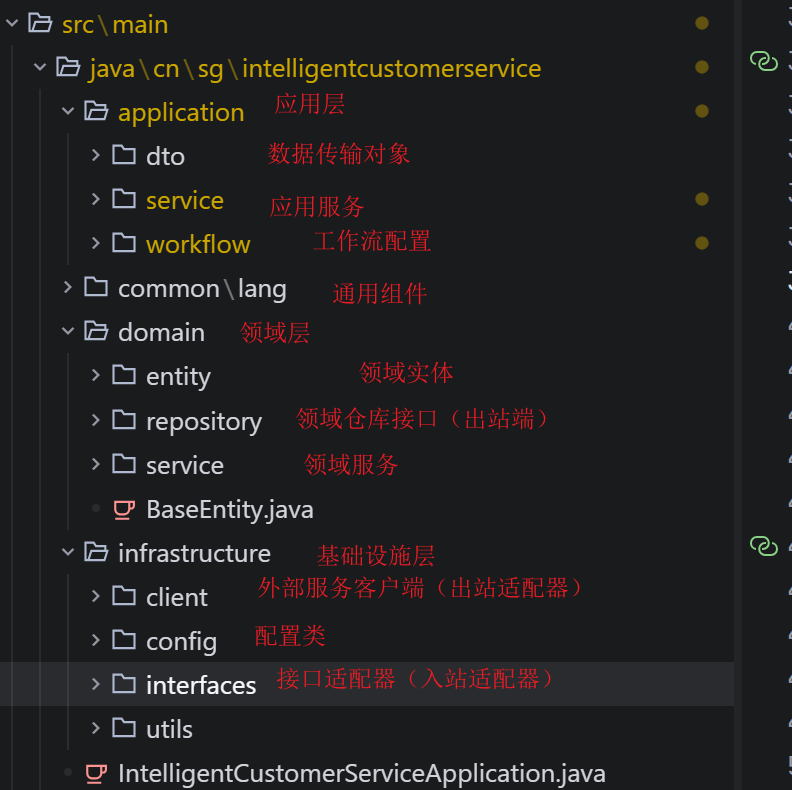Select the client folder label

click(x=177, y=598)
